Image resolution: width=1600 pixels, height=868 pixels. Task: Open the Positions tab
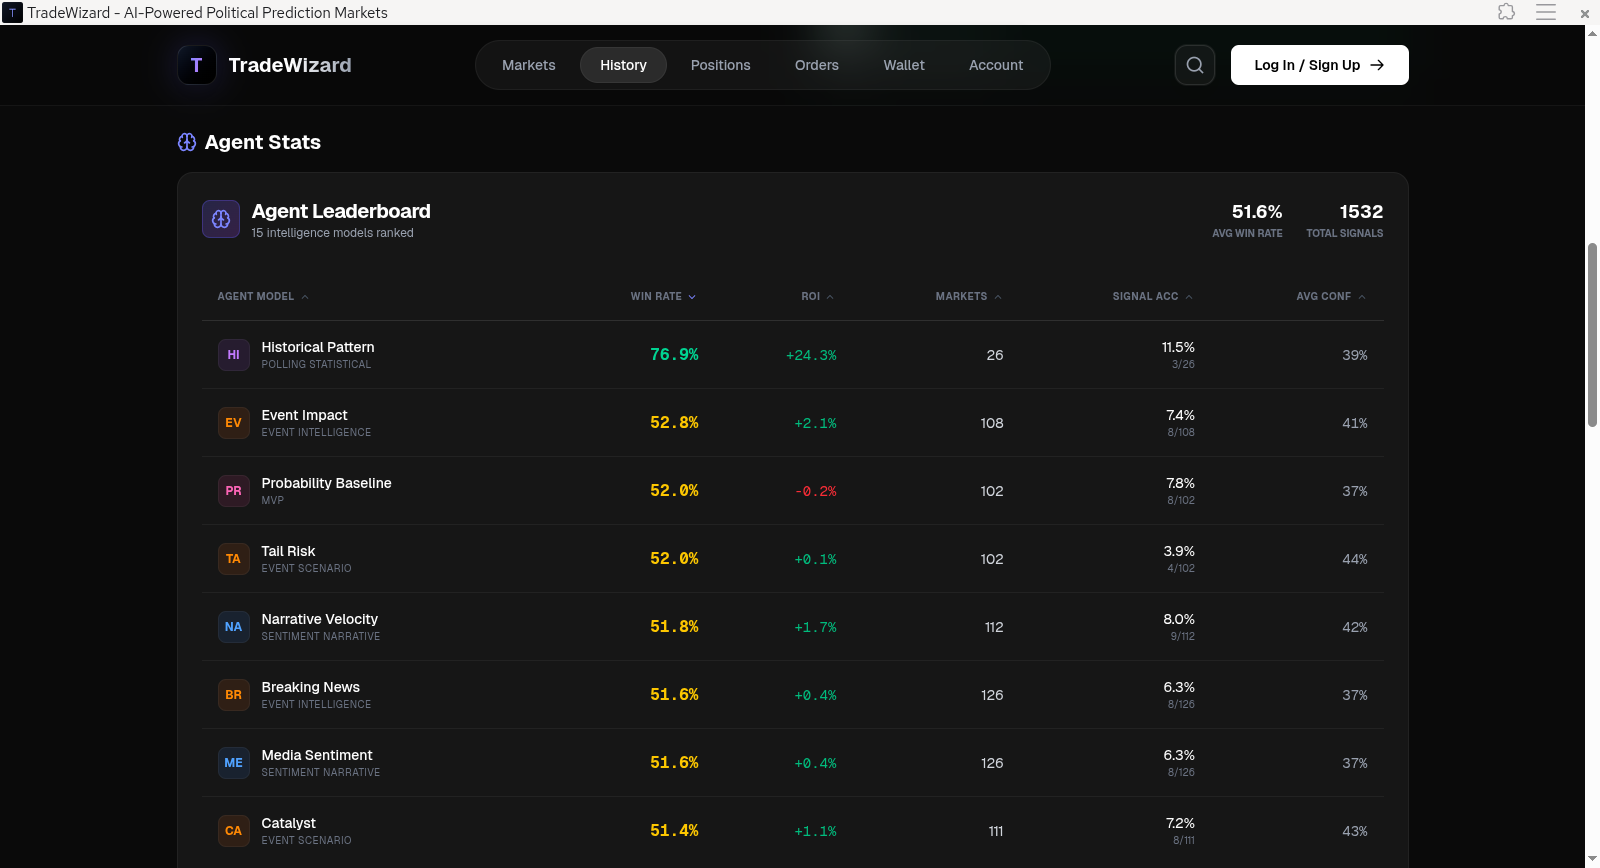[720, 65]
